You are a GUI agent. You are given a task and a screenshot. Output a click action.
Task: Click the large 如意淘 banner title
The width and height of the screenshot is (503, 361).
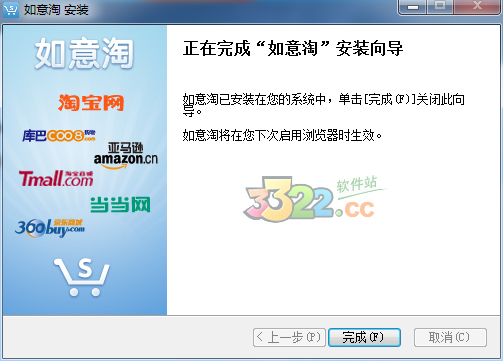pyautogui.click(x=84, y=53)
